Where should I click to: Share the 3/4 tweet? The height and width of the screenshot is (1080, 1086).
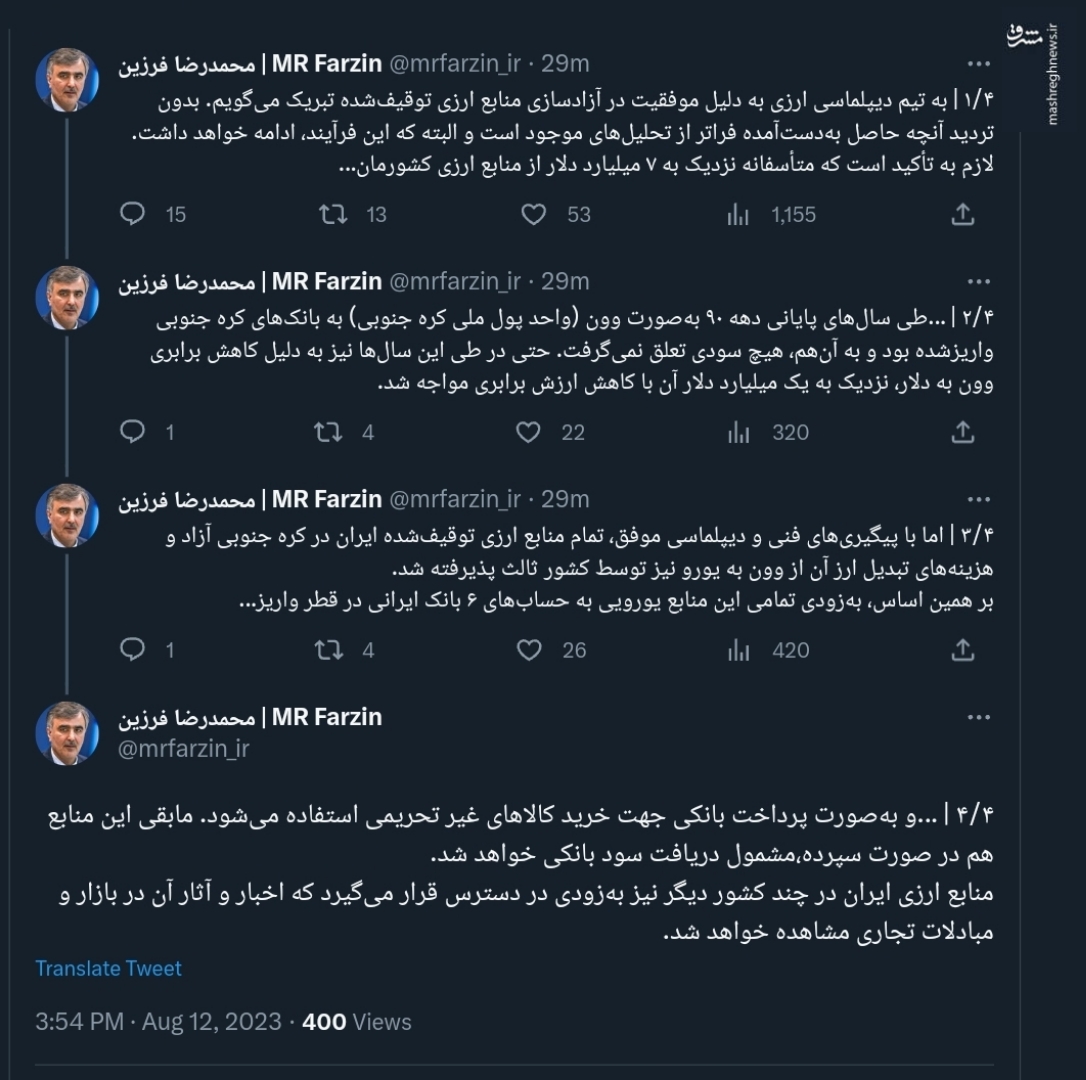click(963, 650)
